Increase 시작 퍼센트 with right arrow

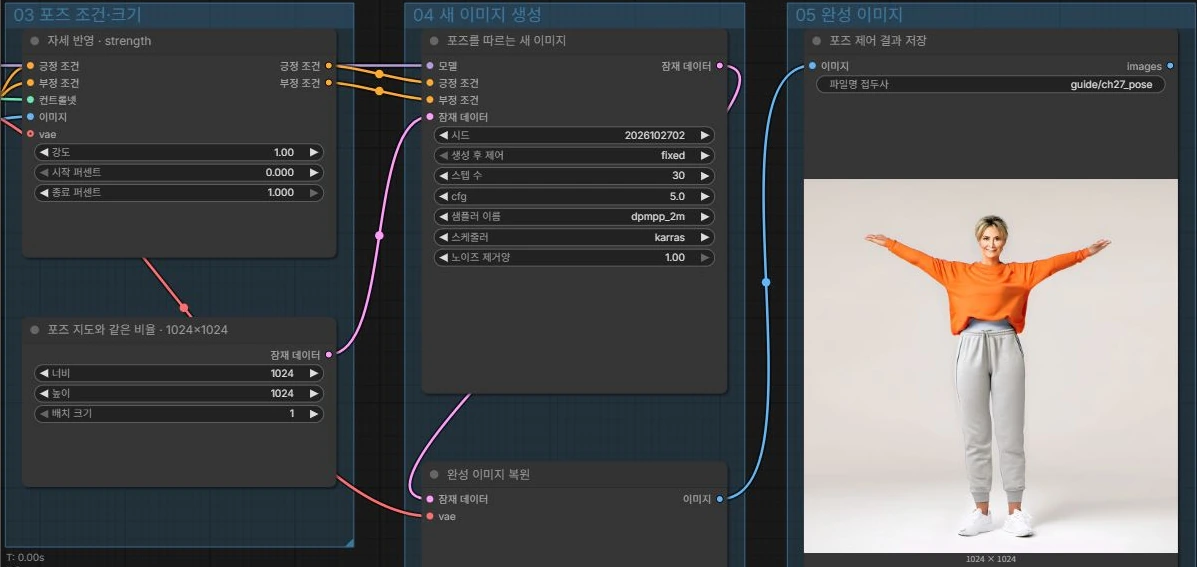tap(314, 172)
